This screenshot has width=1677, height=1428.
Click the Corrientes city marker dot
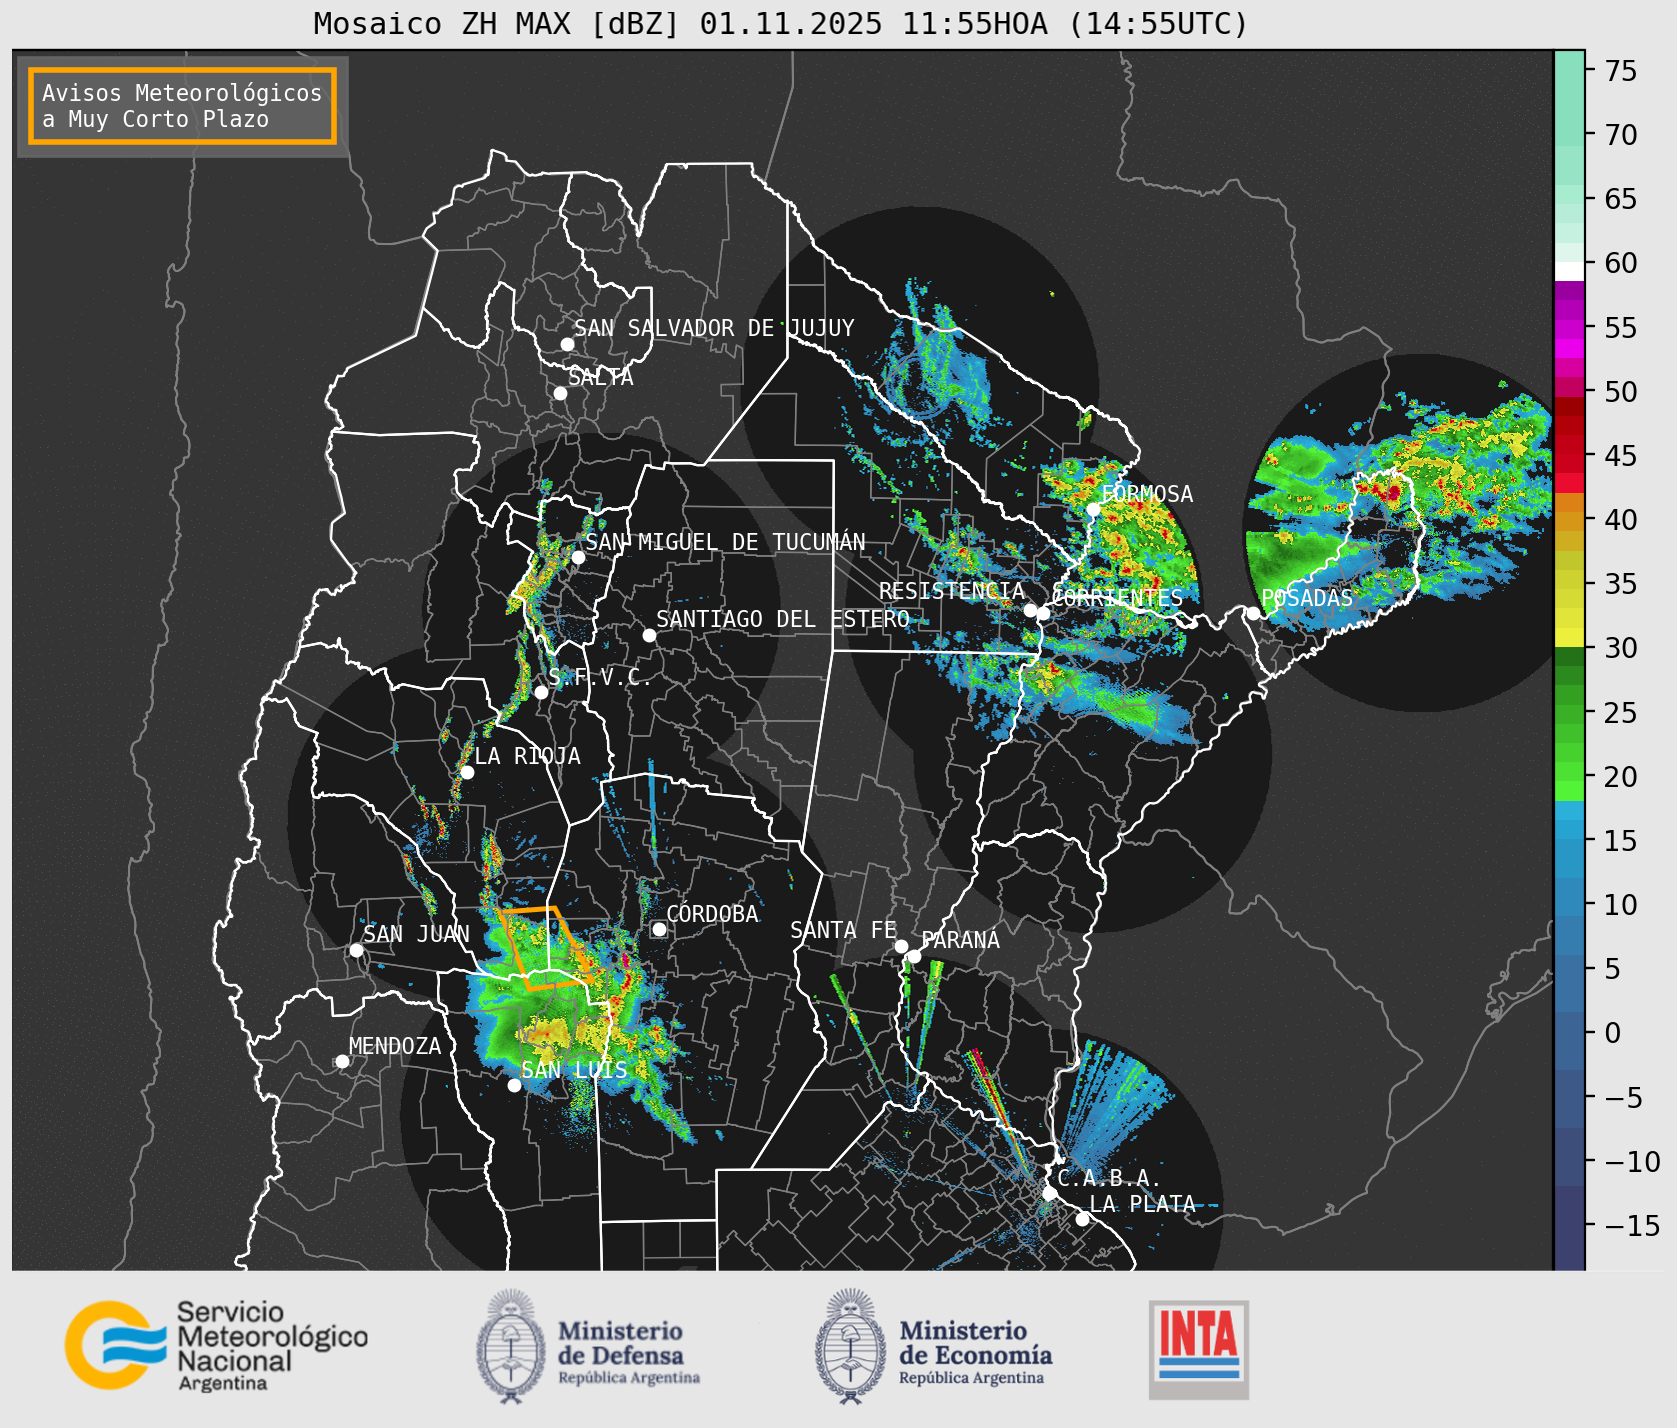1043,613
